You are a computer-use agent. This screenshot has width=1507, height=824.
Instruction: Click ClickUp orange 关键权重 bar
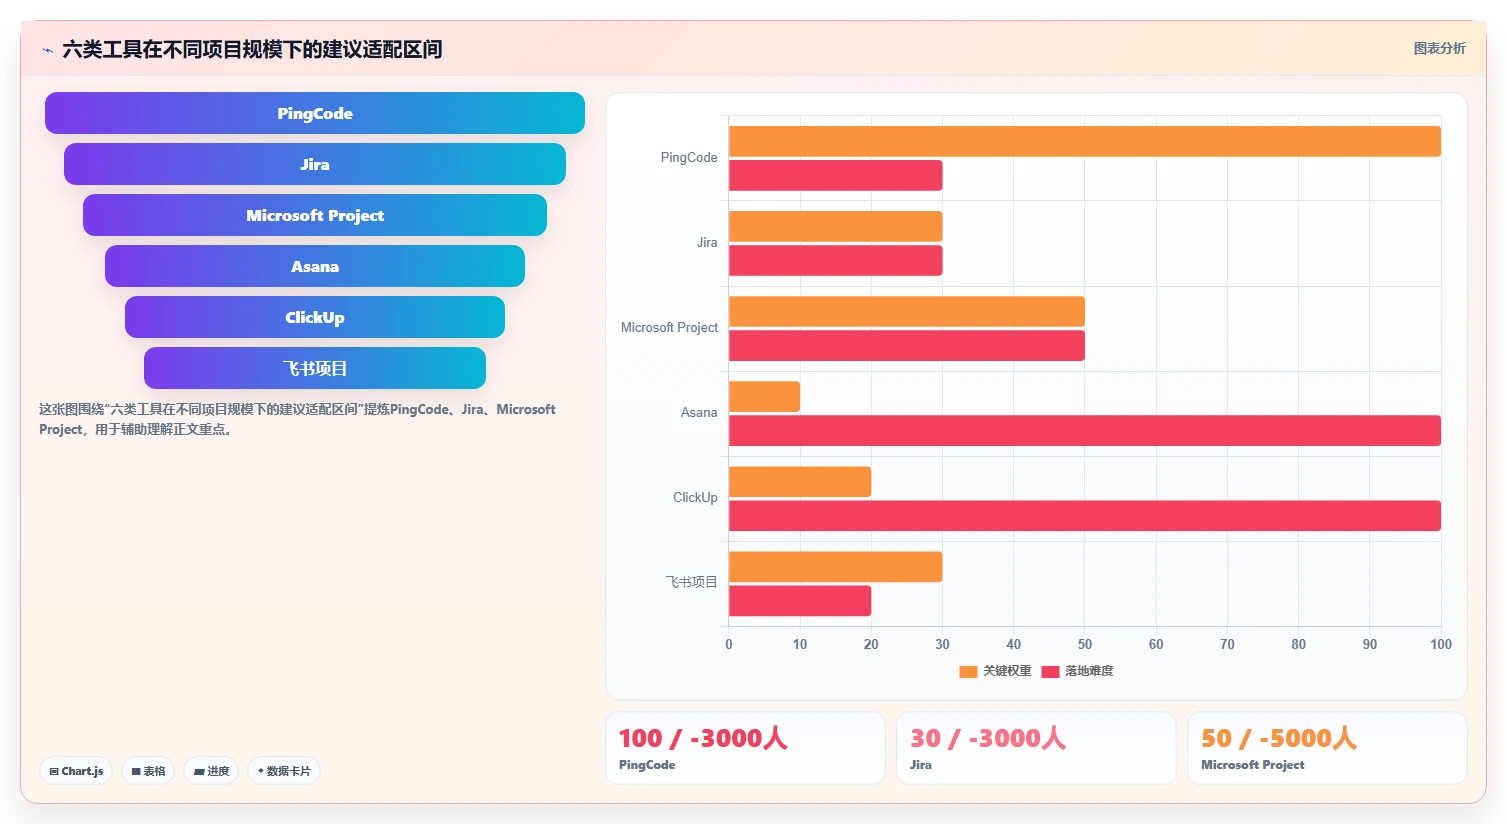coord(800,481)
